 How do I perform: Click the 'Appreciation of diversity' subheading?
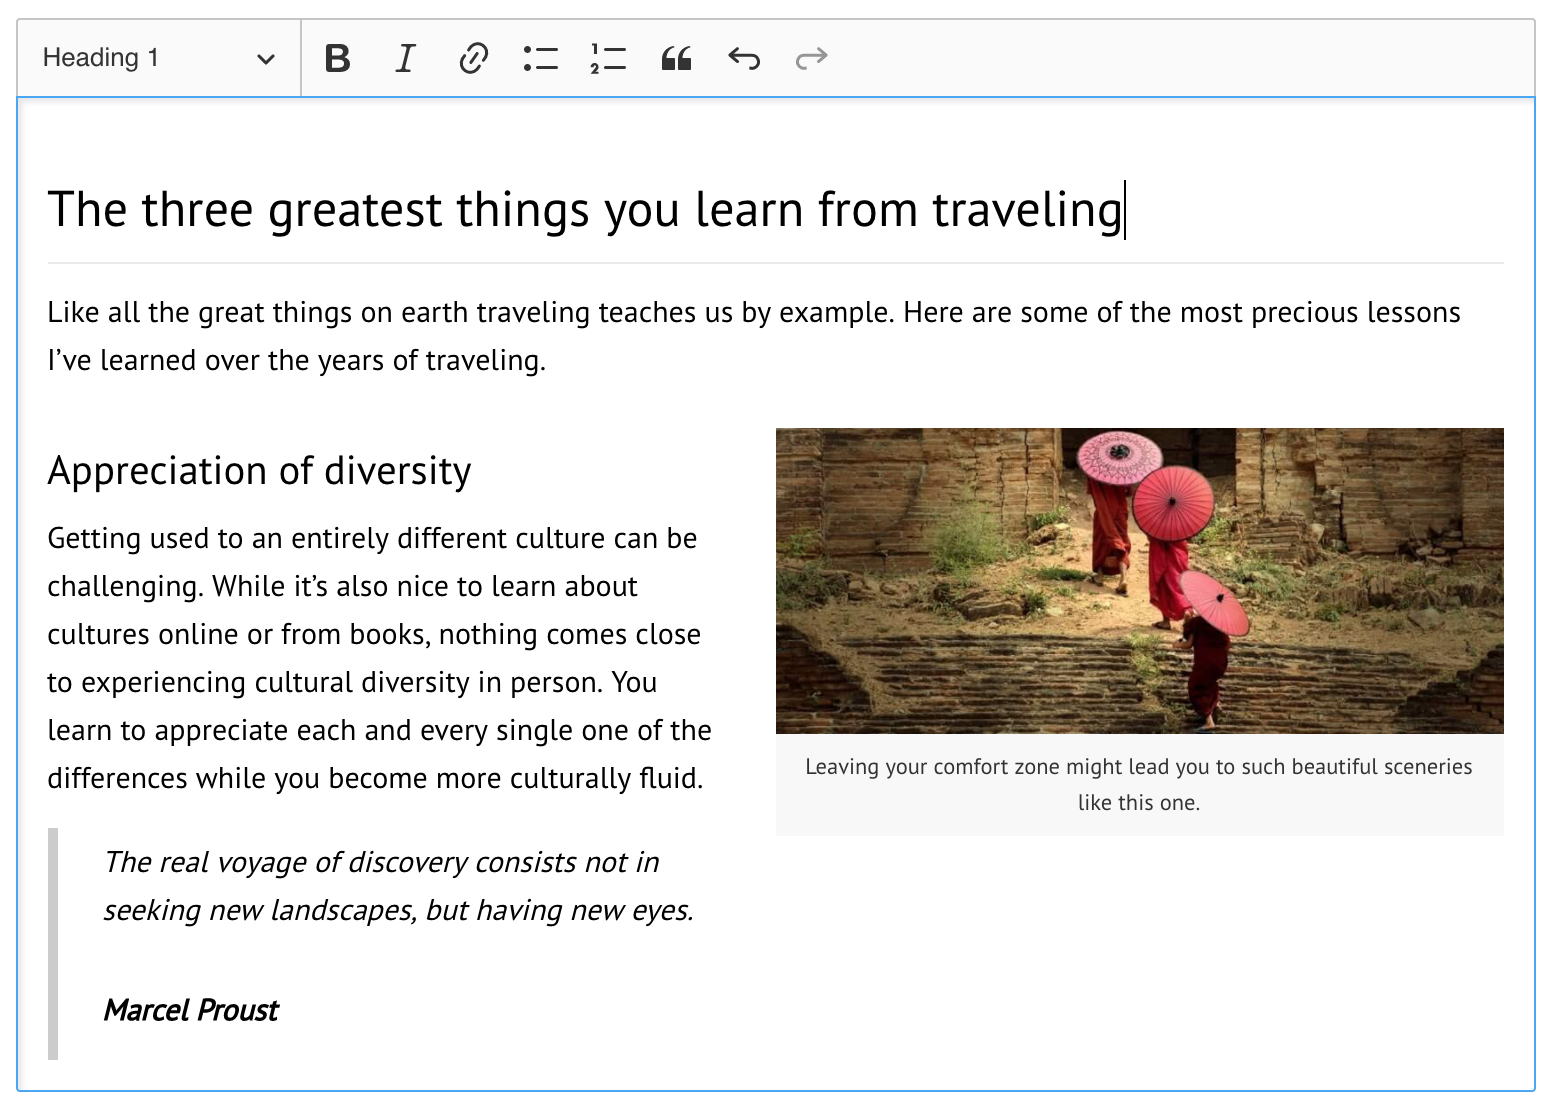pos(259,471)
